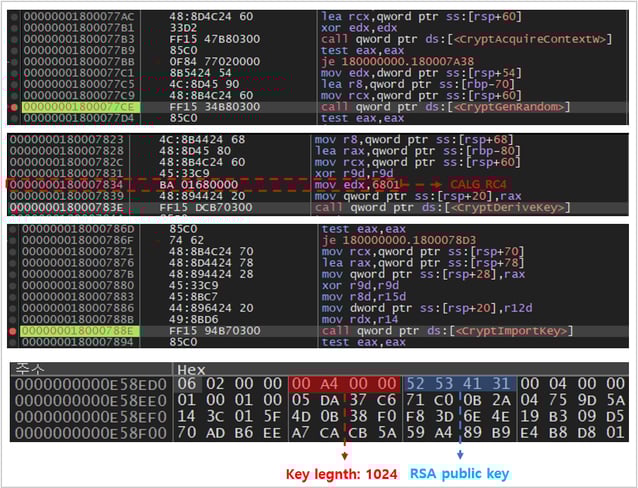This screenshot has width=638, height=488.
Task: Toggle breakpoint dot at address 0000000180007894
Action: [13, 342]
